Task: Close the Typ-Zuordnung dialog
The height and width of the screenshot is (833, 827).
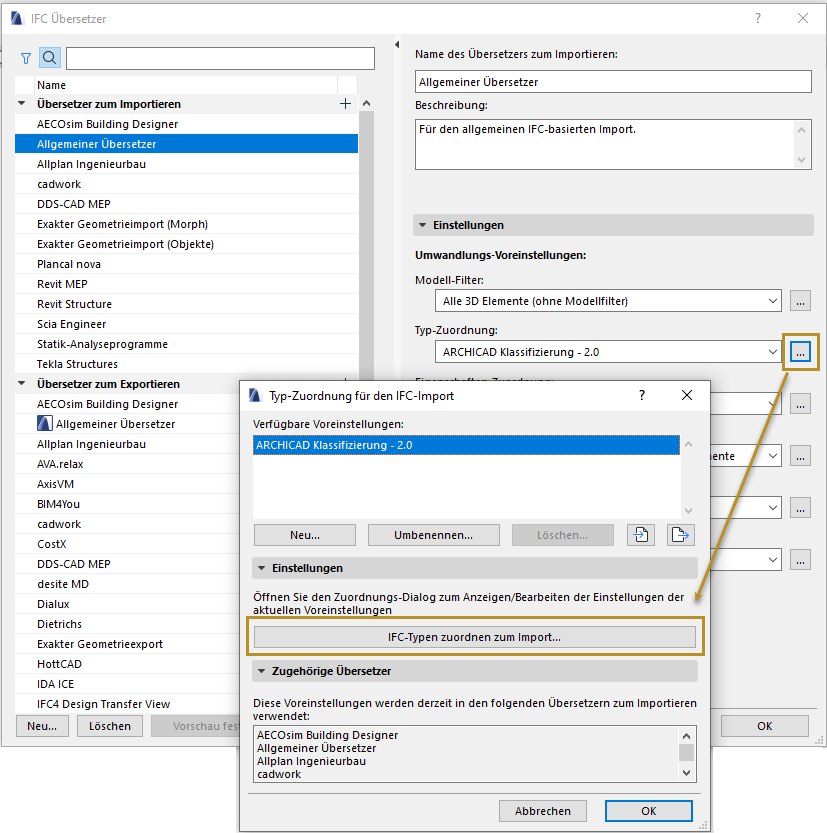Action: click(687, 395)
